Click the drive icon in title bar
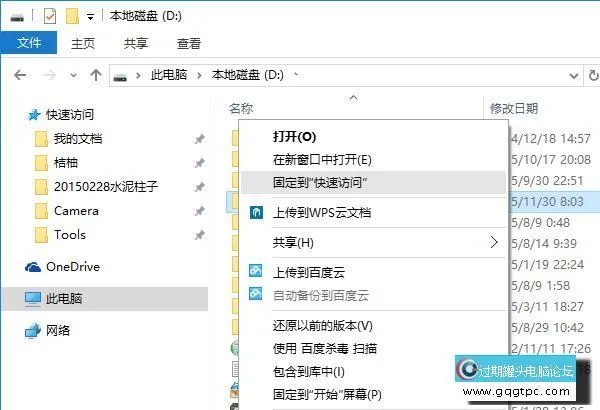The height and width of the screenshot is (410, 600). (17, 17)
